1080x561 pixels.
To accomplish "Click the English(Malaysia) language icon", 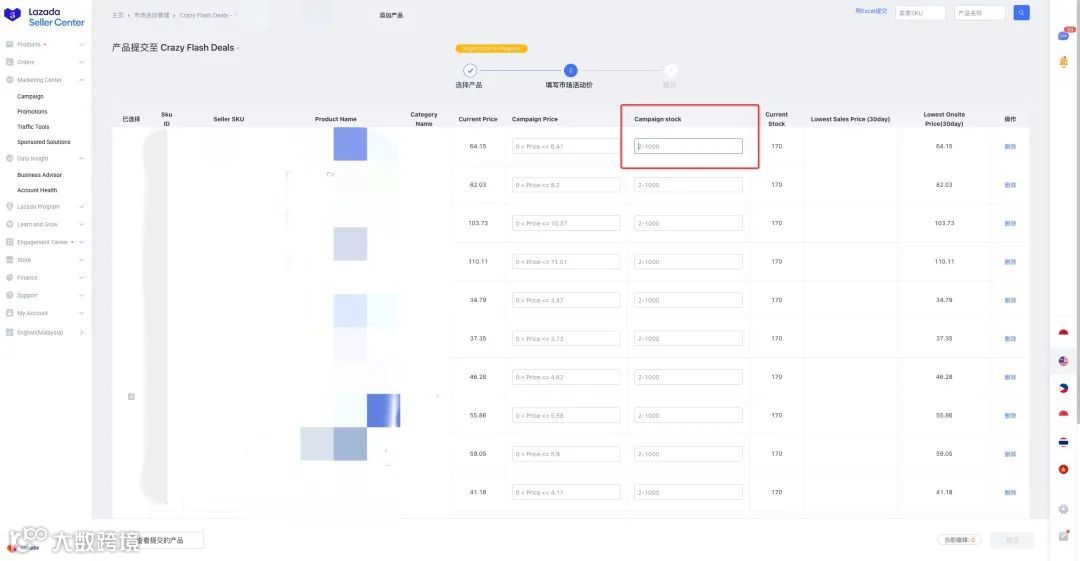I will pos(10,332).
